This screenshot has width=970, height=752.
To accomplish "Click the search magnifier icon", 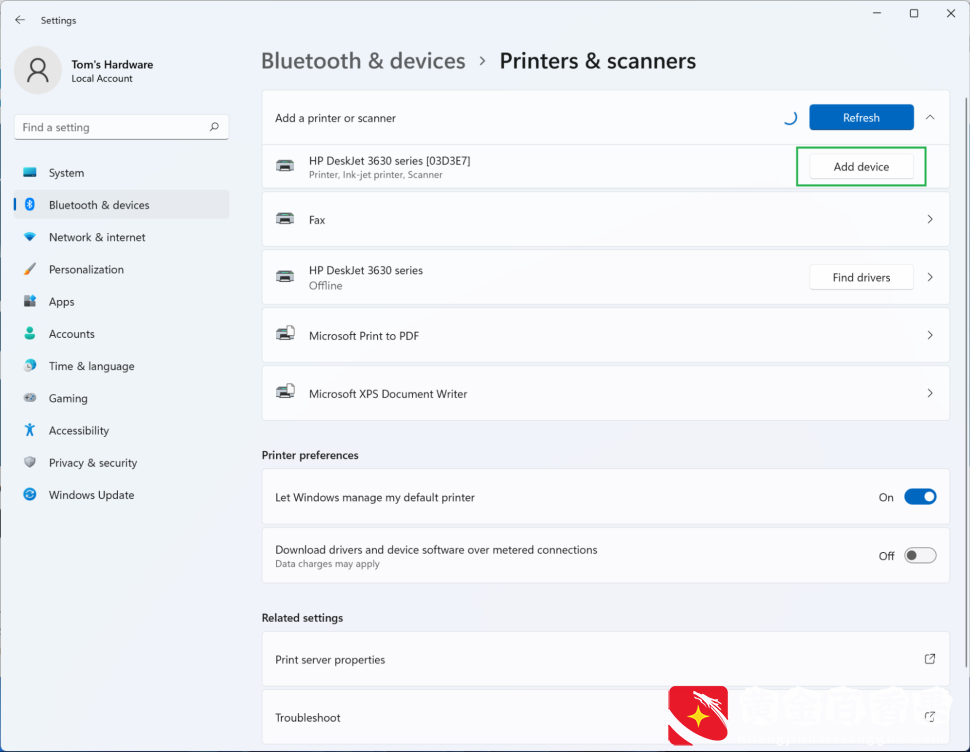I will (x=214, y=127).
